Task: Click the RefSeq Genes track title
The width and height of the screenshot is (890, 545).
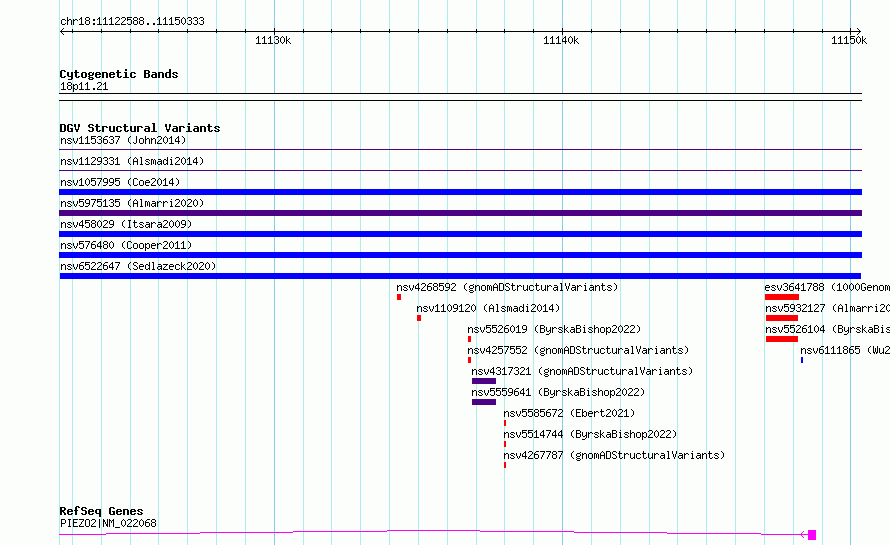Action: coord(101,511)
